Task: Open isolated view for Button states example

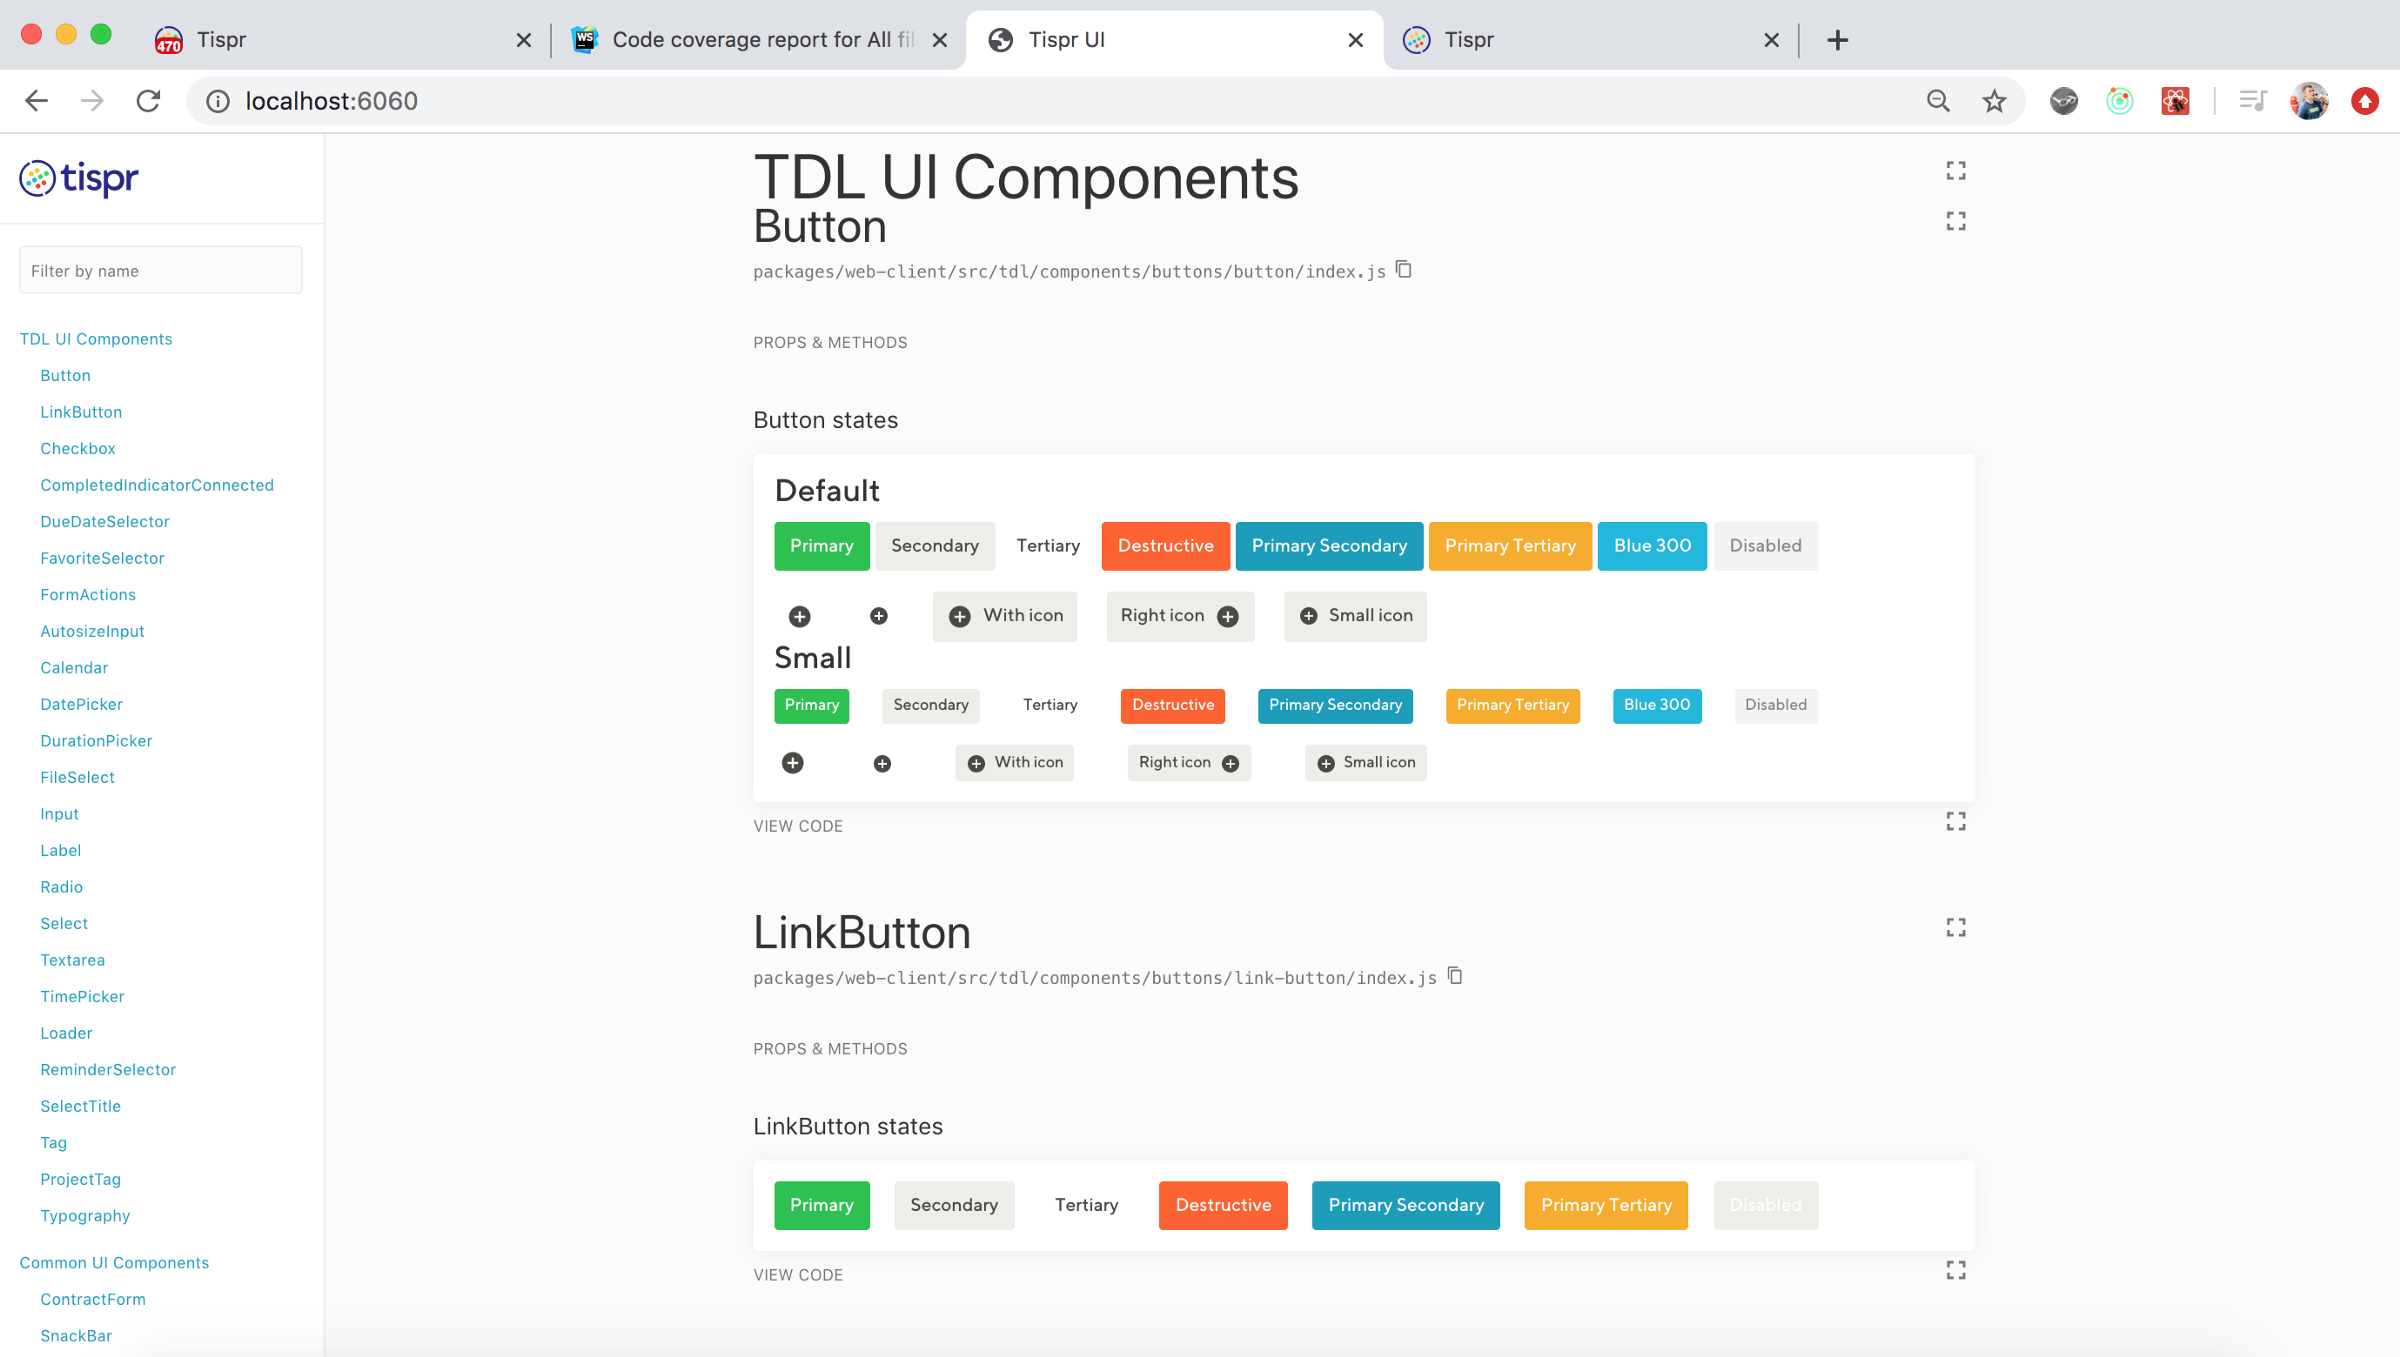Action: click(x=1956, y=821)
